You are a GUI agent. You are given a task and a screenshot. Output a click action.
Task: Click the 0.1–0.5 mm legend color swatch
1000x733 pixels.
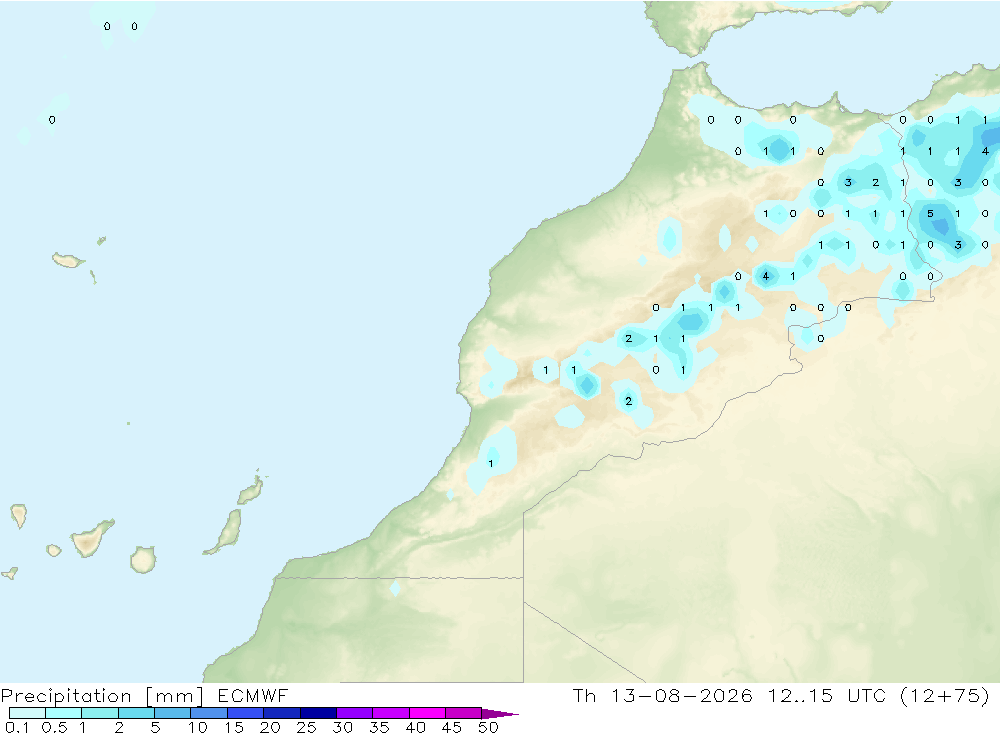click(x=27, y=713)
